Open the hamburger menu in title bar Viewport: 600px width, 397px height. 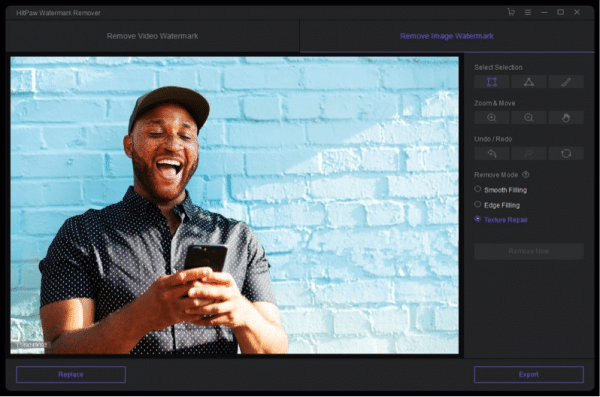528,13
